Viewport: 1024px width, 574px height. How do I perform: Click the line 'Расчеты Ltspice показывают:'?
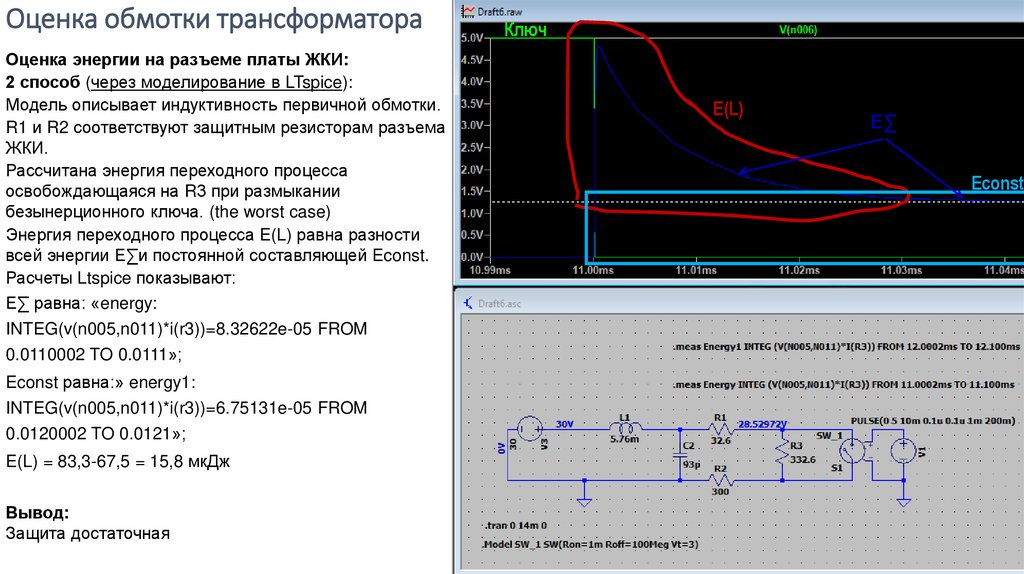(x=120, y=278)
